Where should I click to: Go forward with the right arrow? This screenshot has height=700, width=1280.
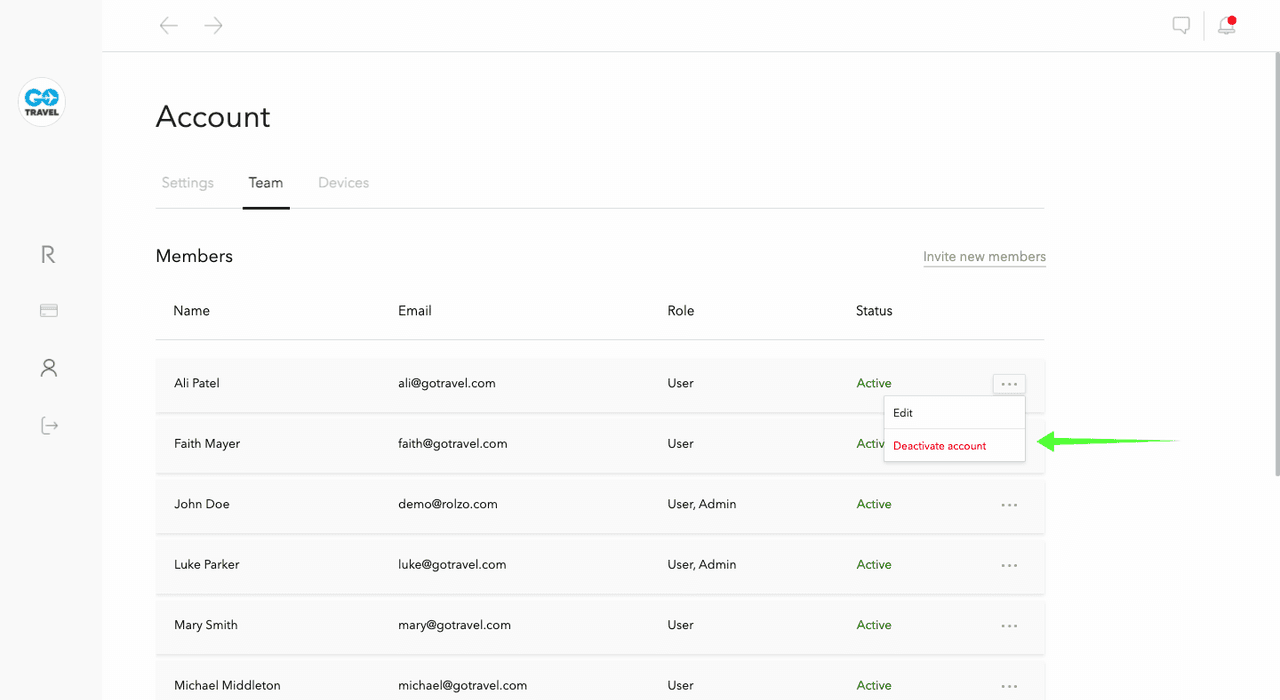[213, 26]
